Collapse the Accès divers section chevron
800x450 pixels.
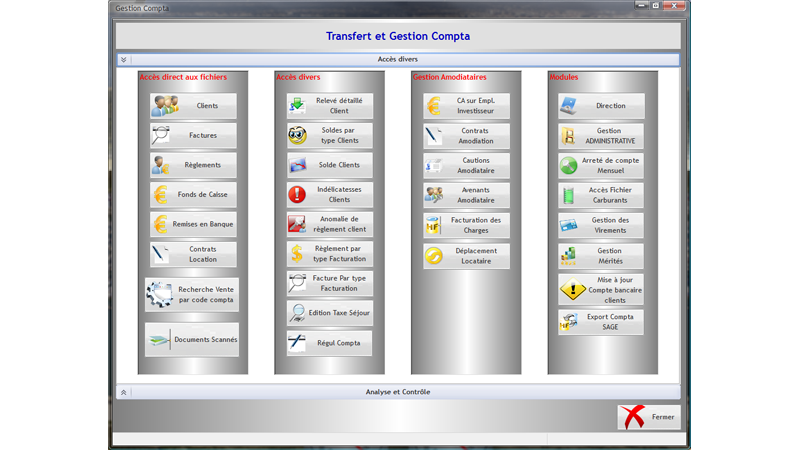pos(123,60)
